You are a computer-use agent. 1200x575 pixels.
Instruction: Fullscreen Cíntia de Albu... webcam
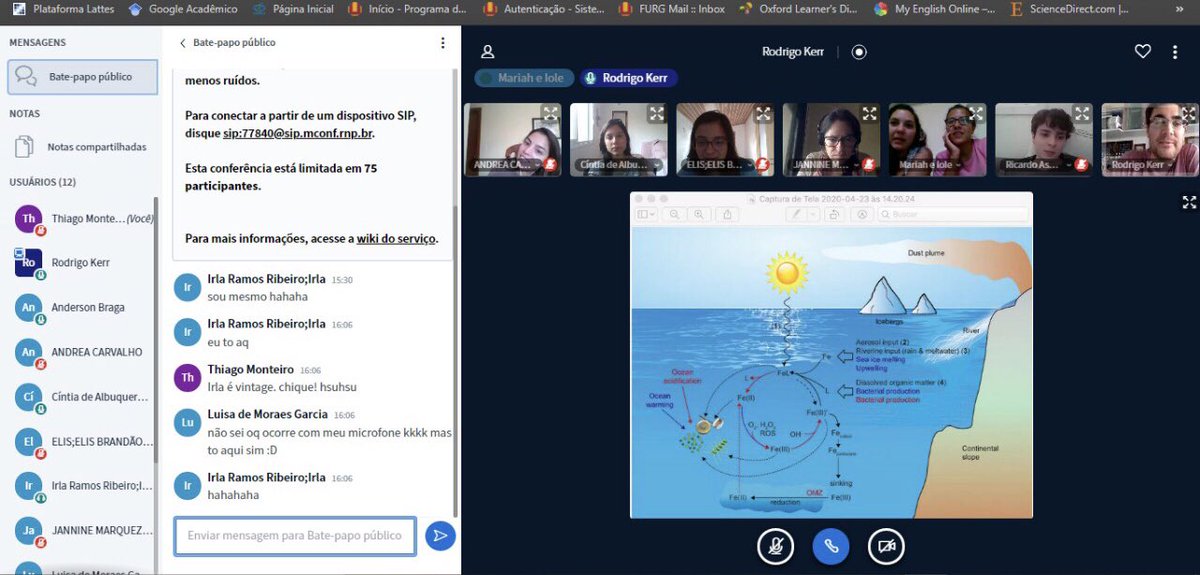click(x=656, y=113)
